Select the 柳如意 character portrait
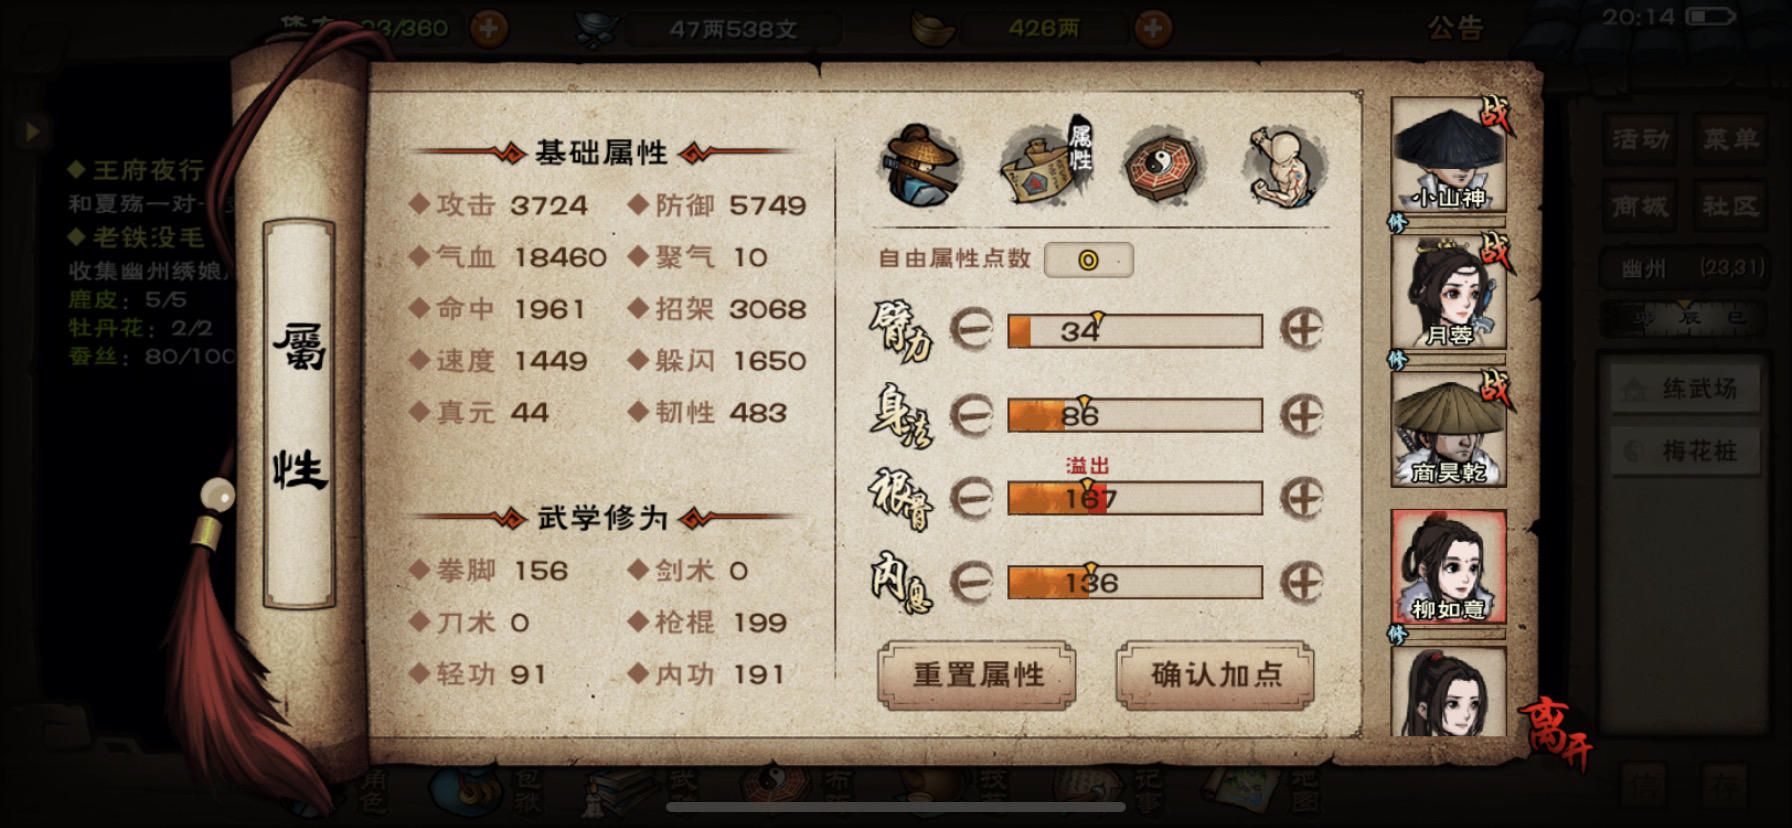The image size is (1792, 828). click(x=1449, y=567)
